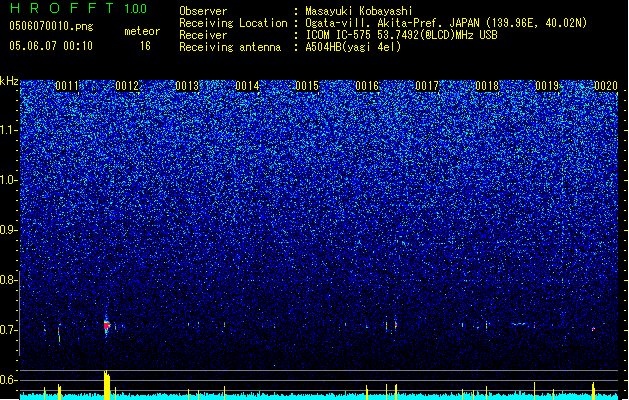Click the 1.1 kHz axis tick label
Image resolution: width=629 pixels, height=400 pixels.
(9, 130)
